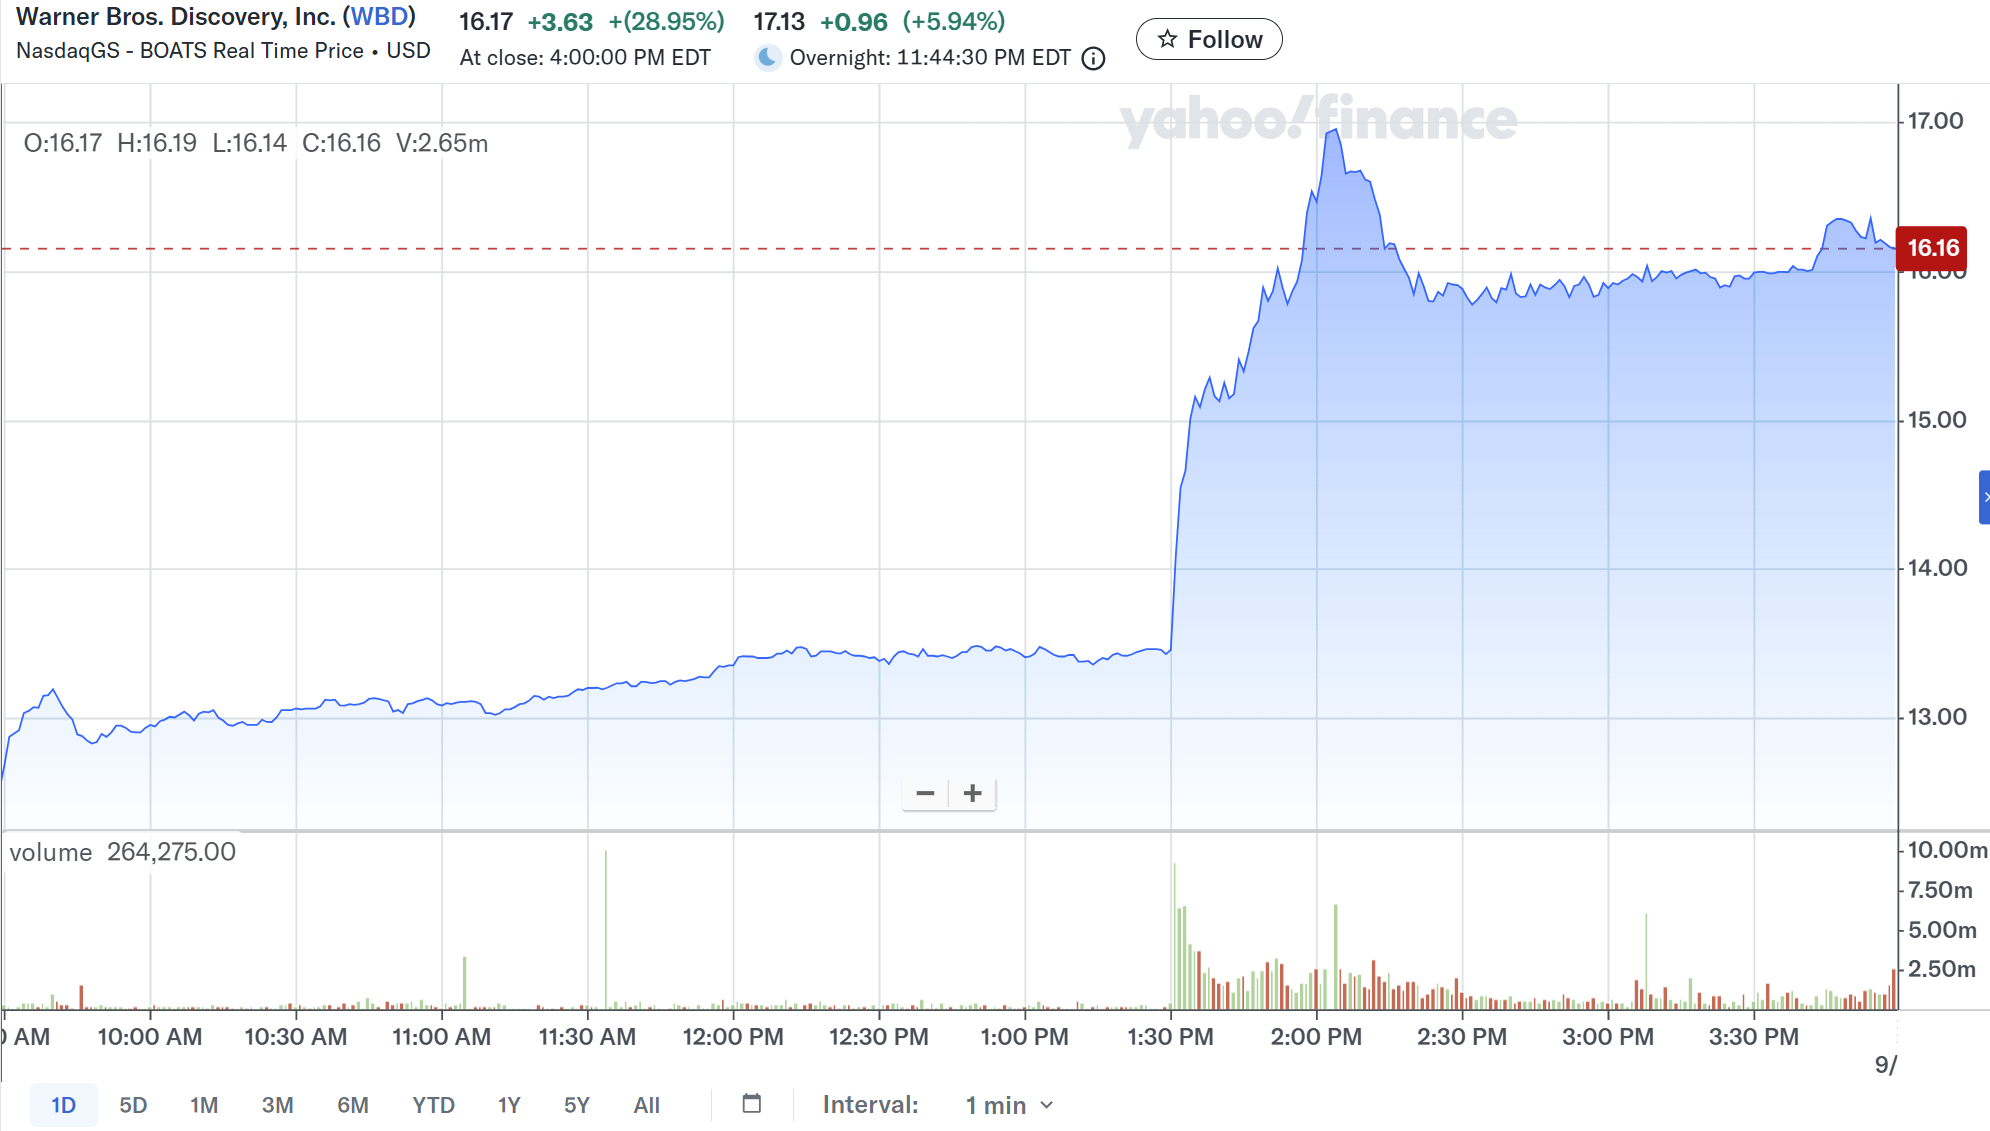Viewport: 1990px width, 1131px height.
Task: Click the 11:00 AM time axis label
Action: [x=441, y=1037]
